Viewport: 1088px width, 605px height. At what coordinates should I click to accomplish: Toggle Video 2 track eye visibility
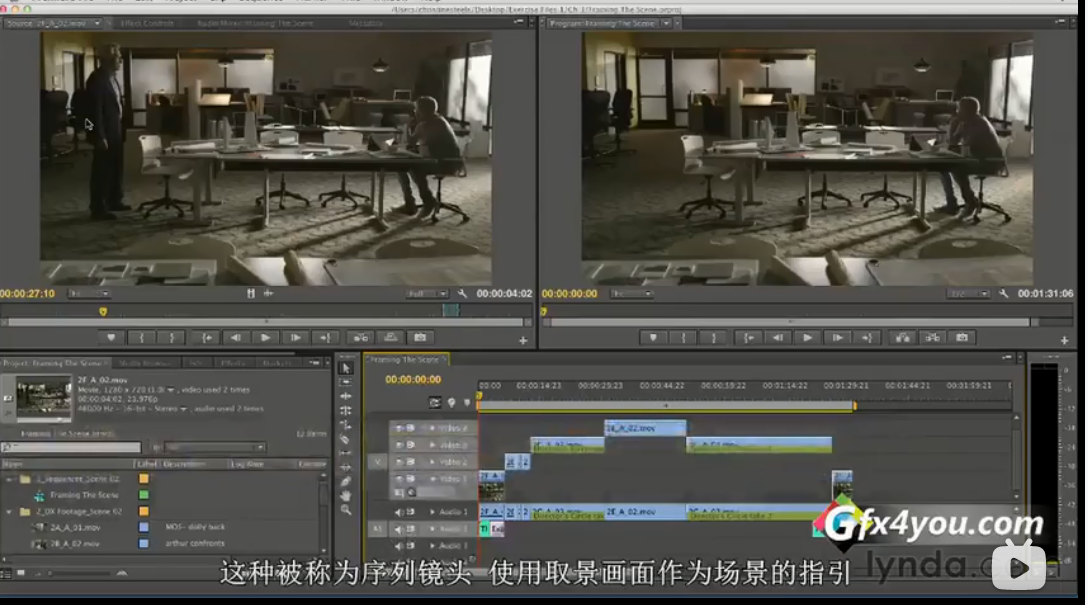tap(401, 462)
